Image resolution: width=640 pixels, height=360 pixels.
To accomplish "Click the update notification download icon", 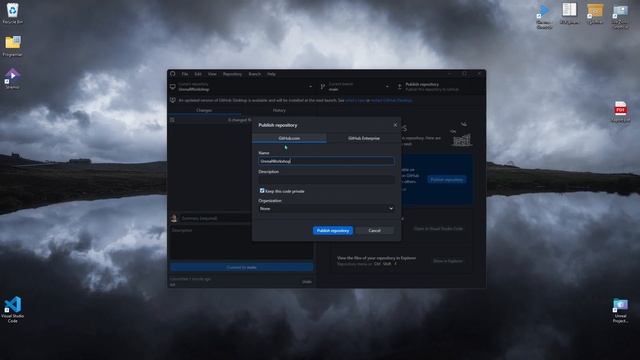I will (x=173, y=100).
